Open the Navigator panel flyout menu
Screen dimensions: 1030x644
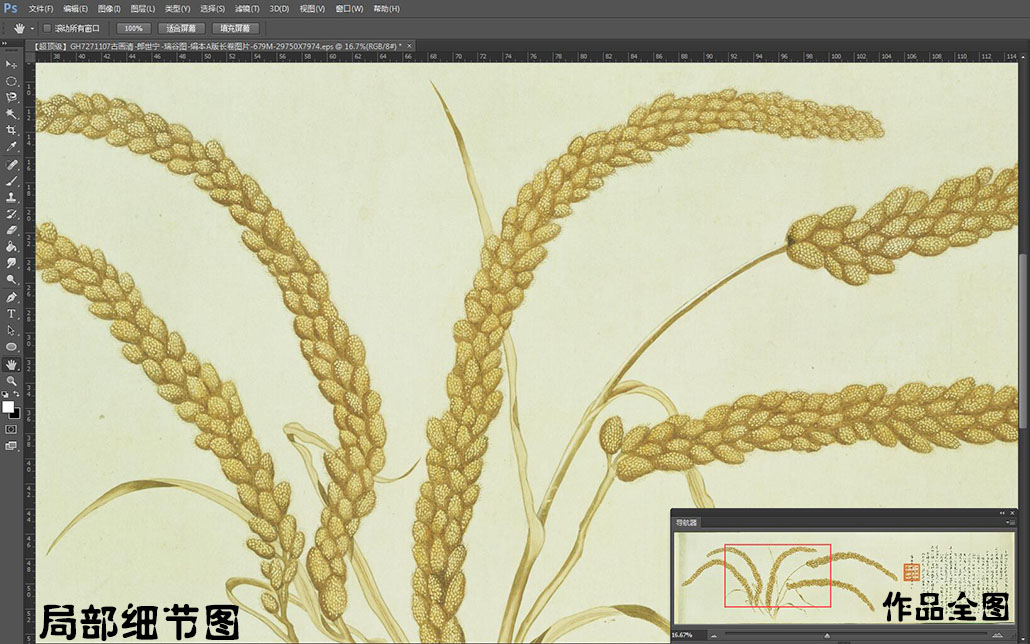(1010, 522)
